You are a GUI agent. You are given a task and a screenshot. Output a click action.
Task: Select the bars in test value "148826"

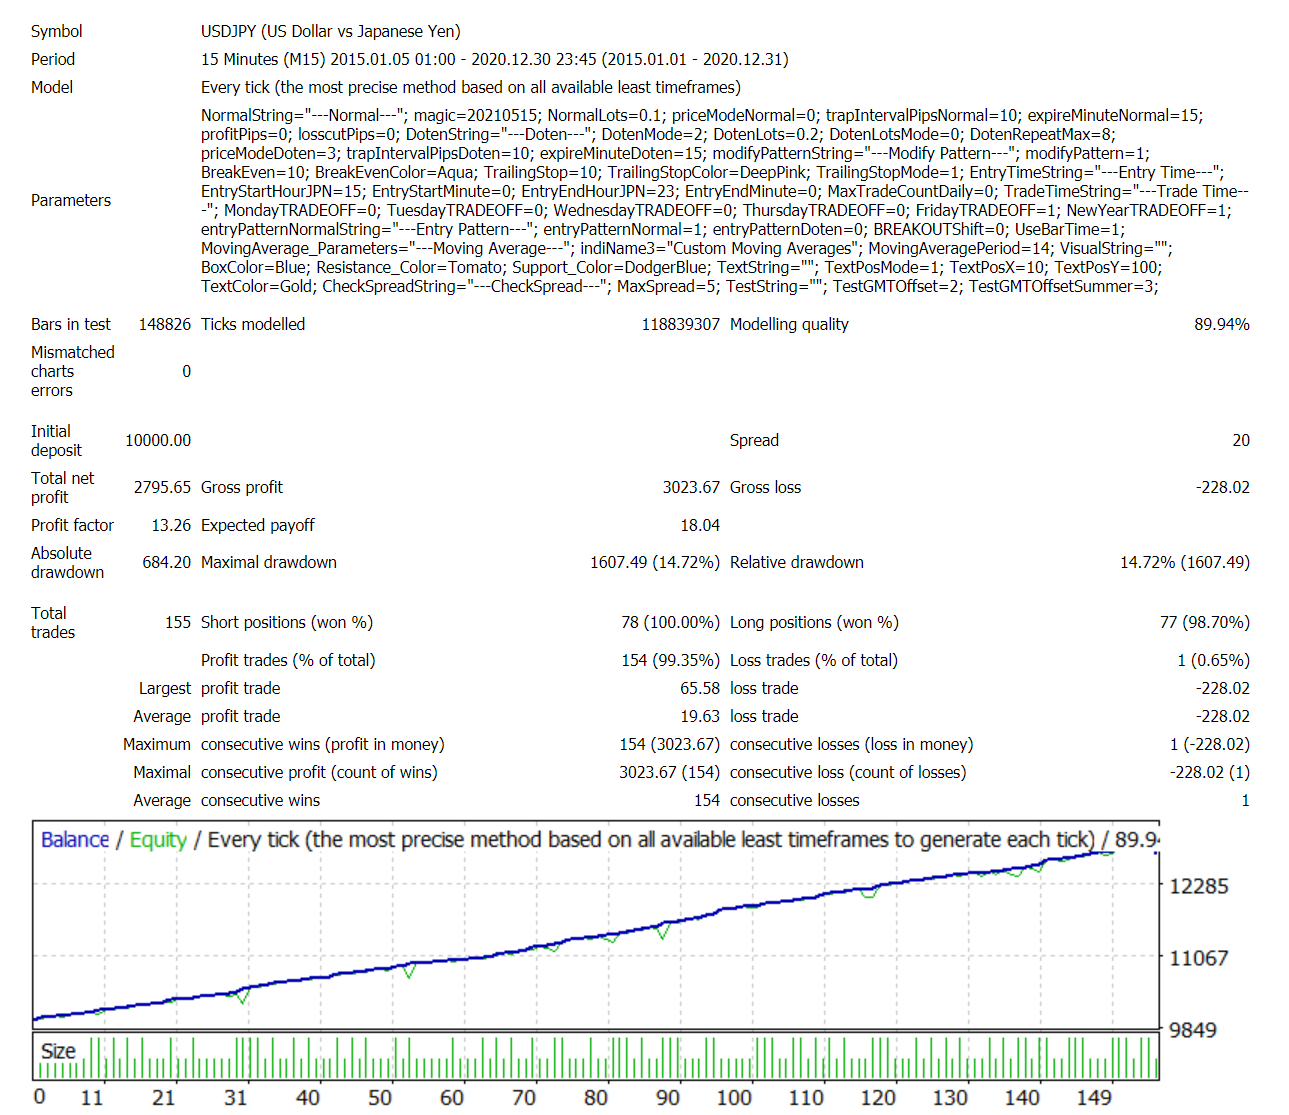click(165, 325)
